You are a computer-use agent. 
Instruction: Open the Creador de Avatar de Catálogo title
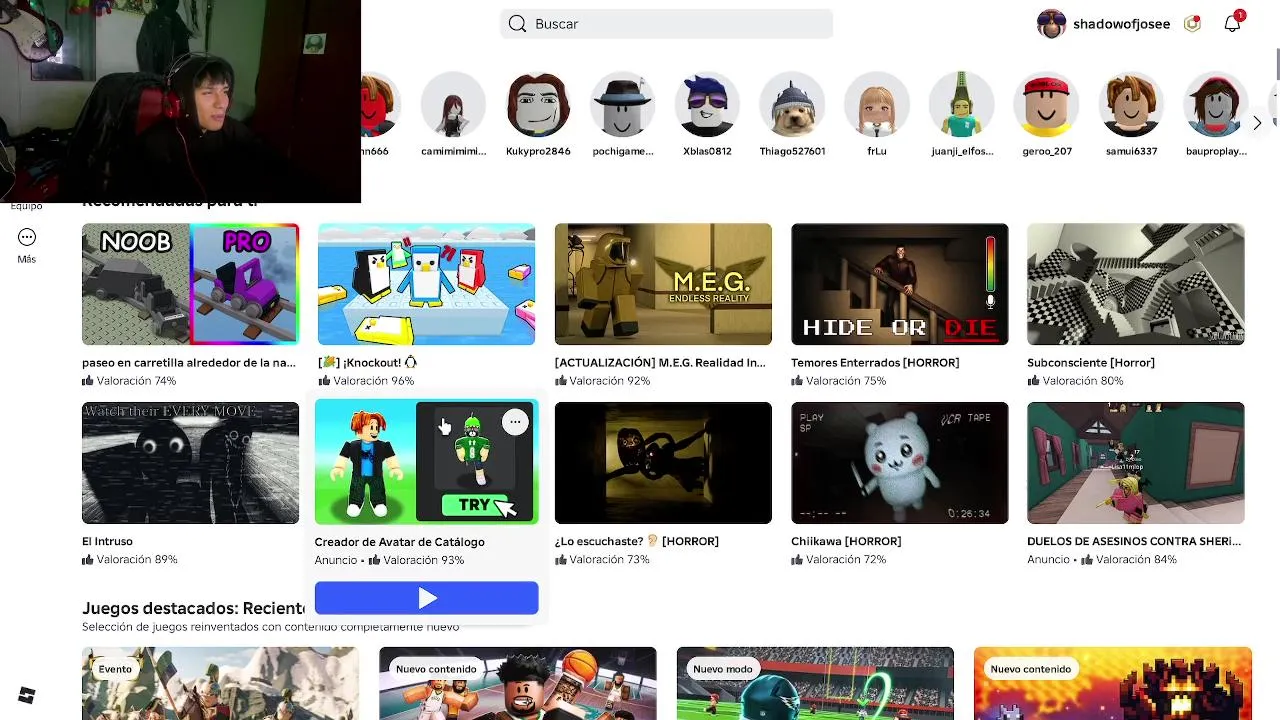click(399, 542)
